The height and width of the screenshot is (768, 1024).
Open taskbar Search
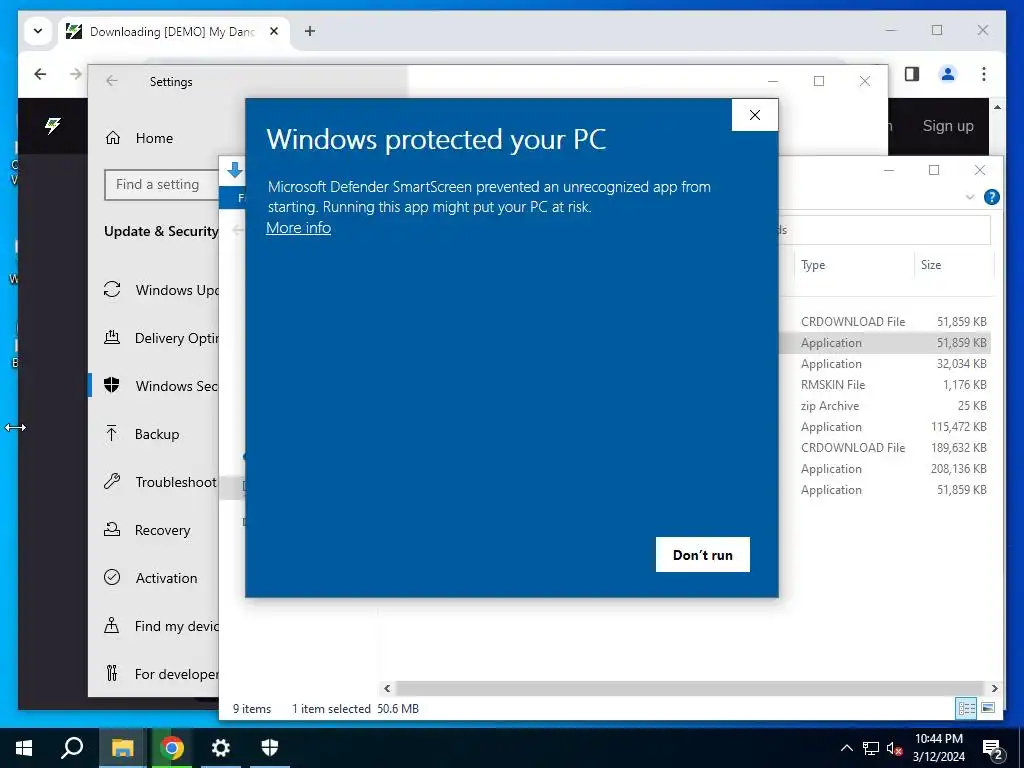point(72,748)
